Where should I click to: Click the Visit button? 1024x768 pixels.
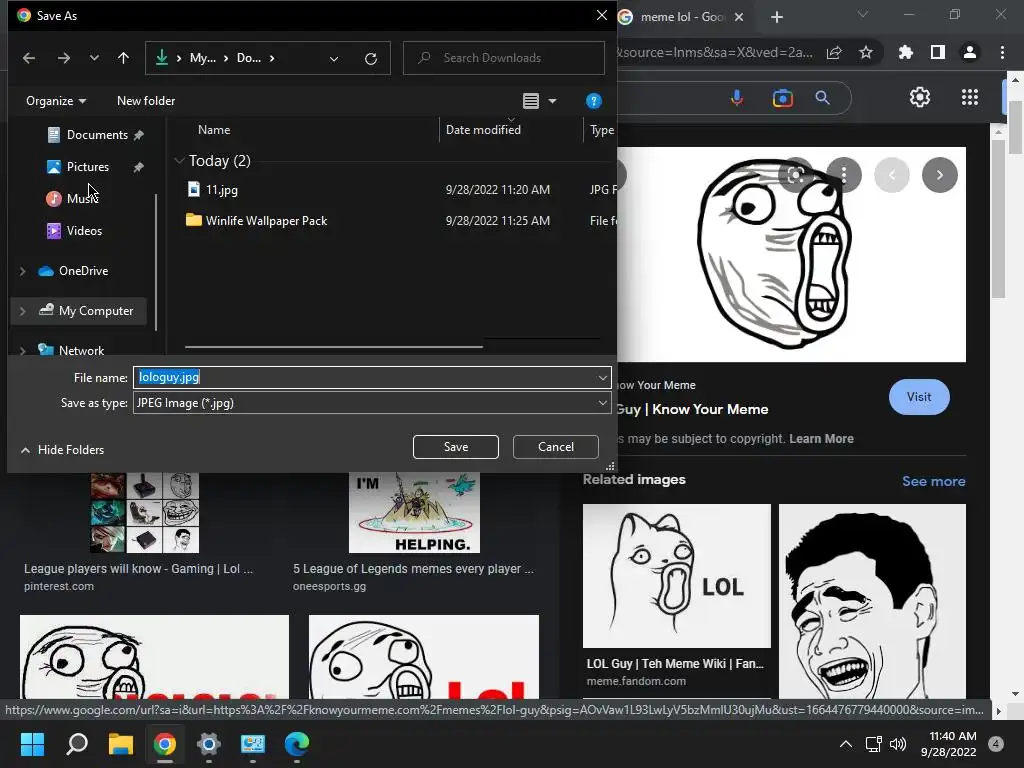click(x=919, y=397)
